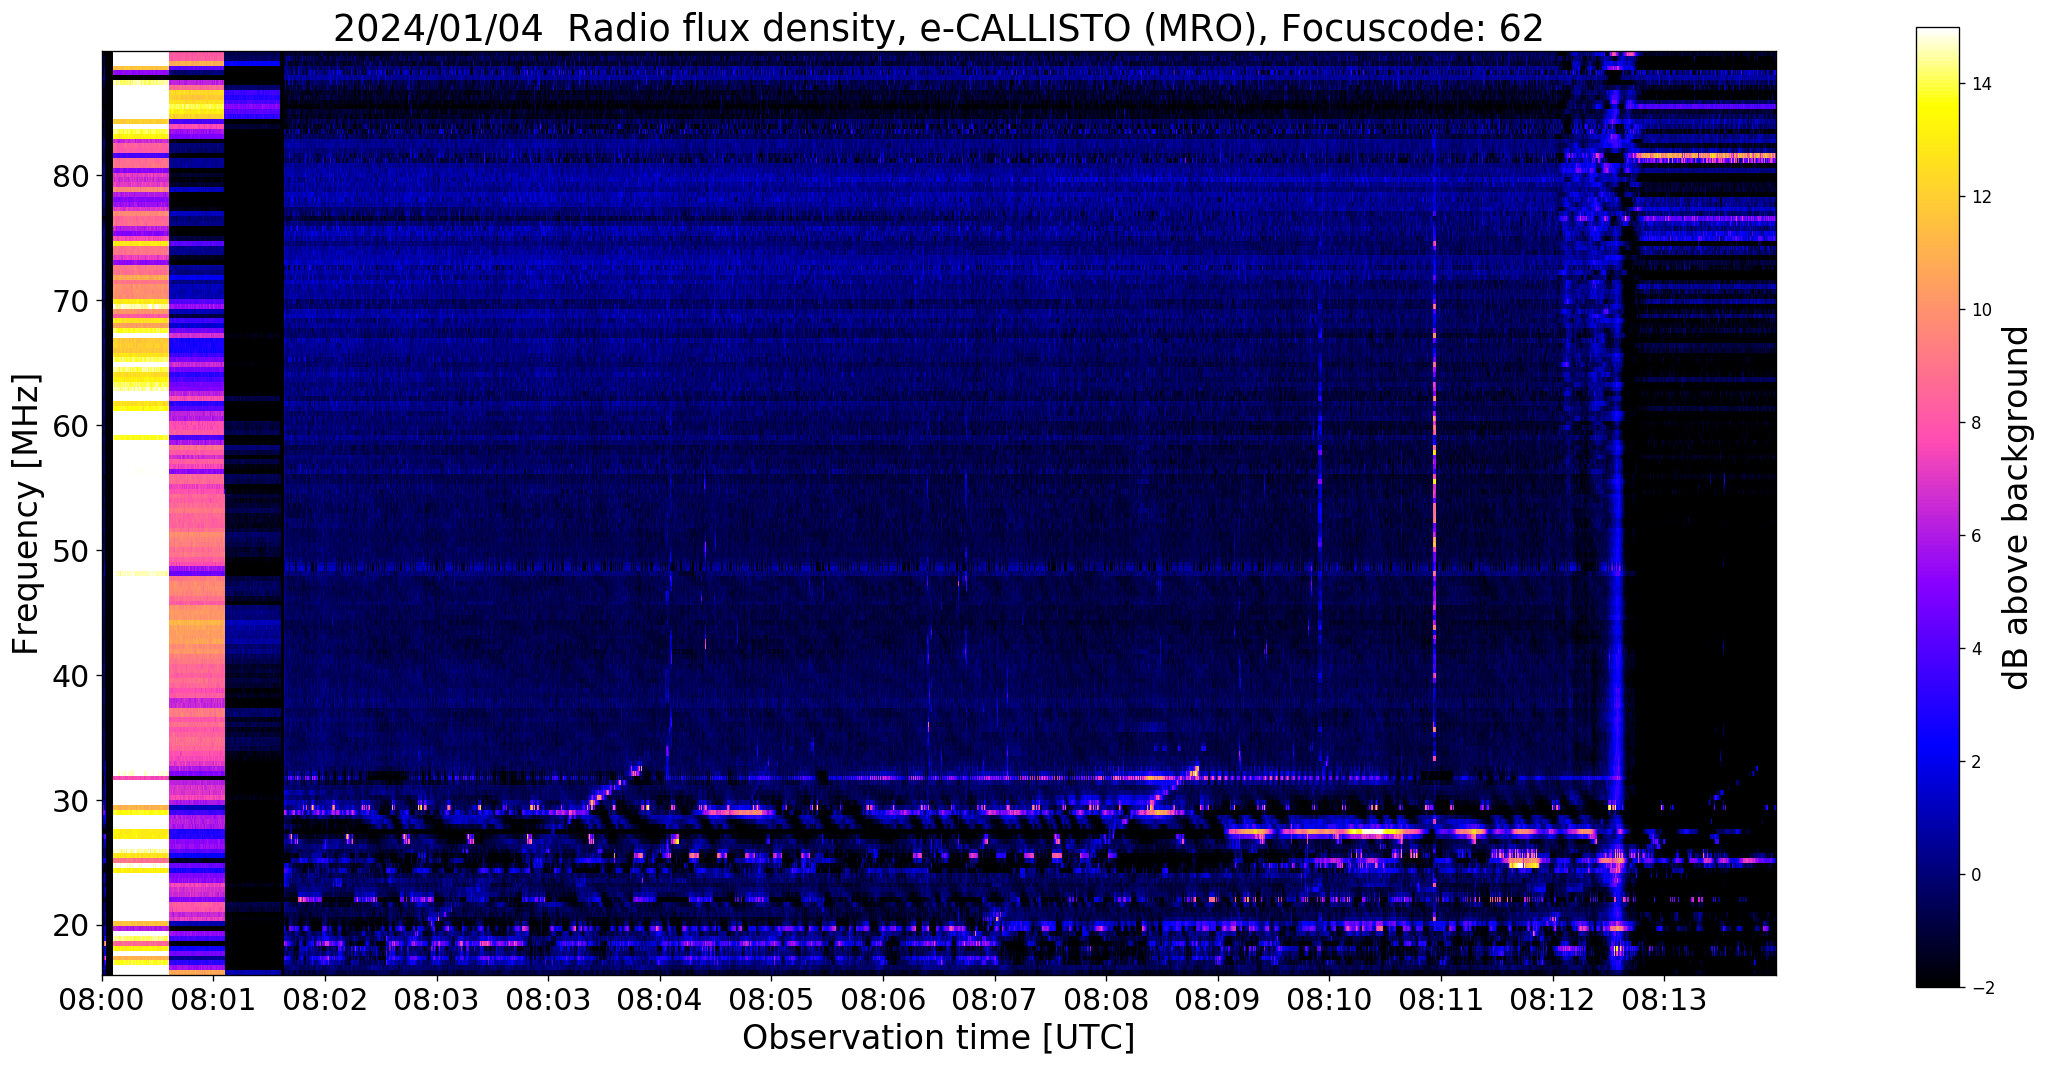Select the 08:06 time tick label

click(883, 998)
